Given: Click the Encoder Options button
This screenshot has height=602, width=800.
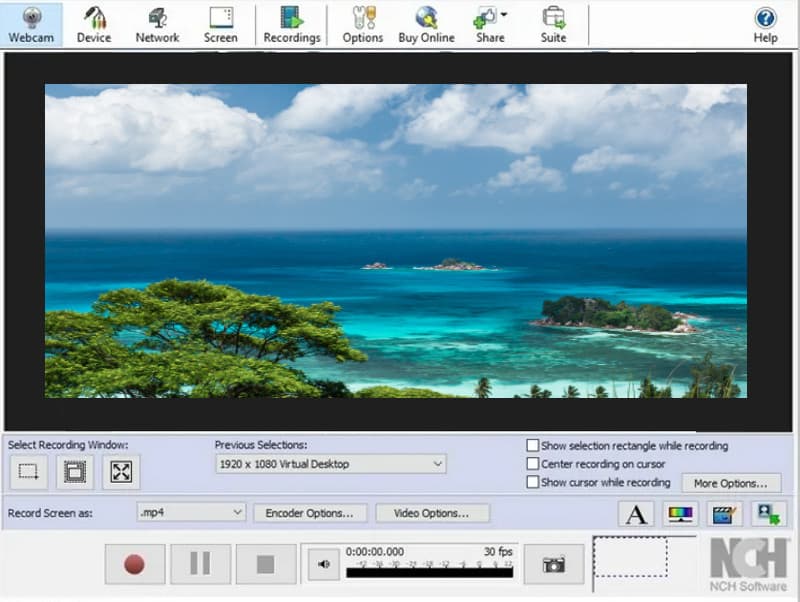Looking at the screenshot, I should (x=310, y=513).
